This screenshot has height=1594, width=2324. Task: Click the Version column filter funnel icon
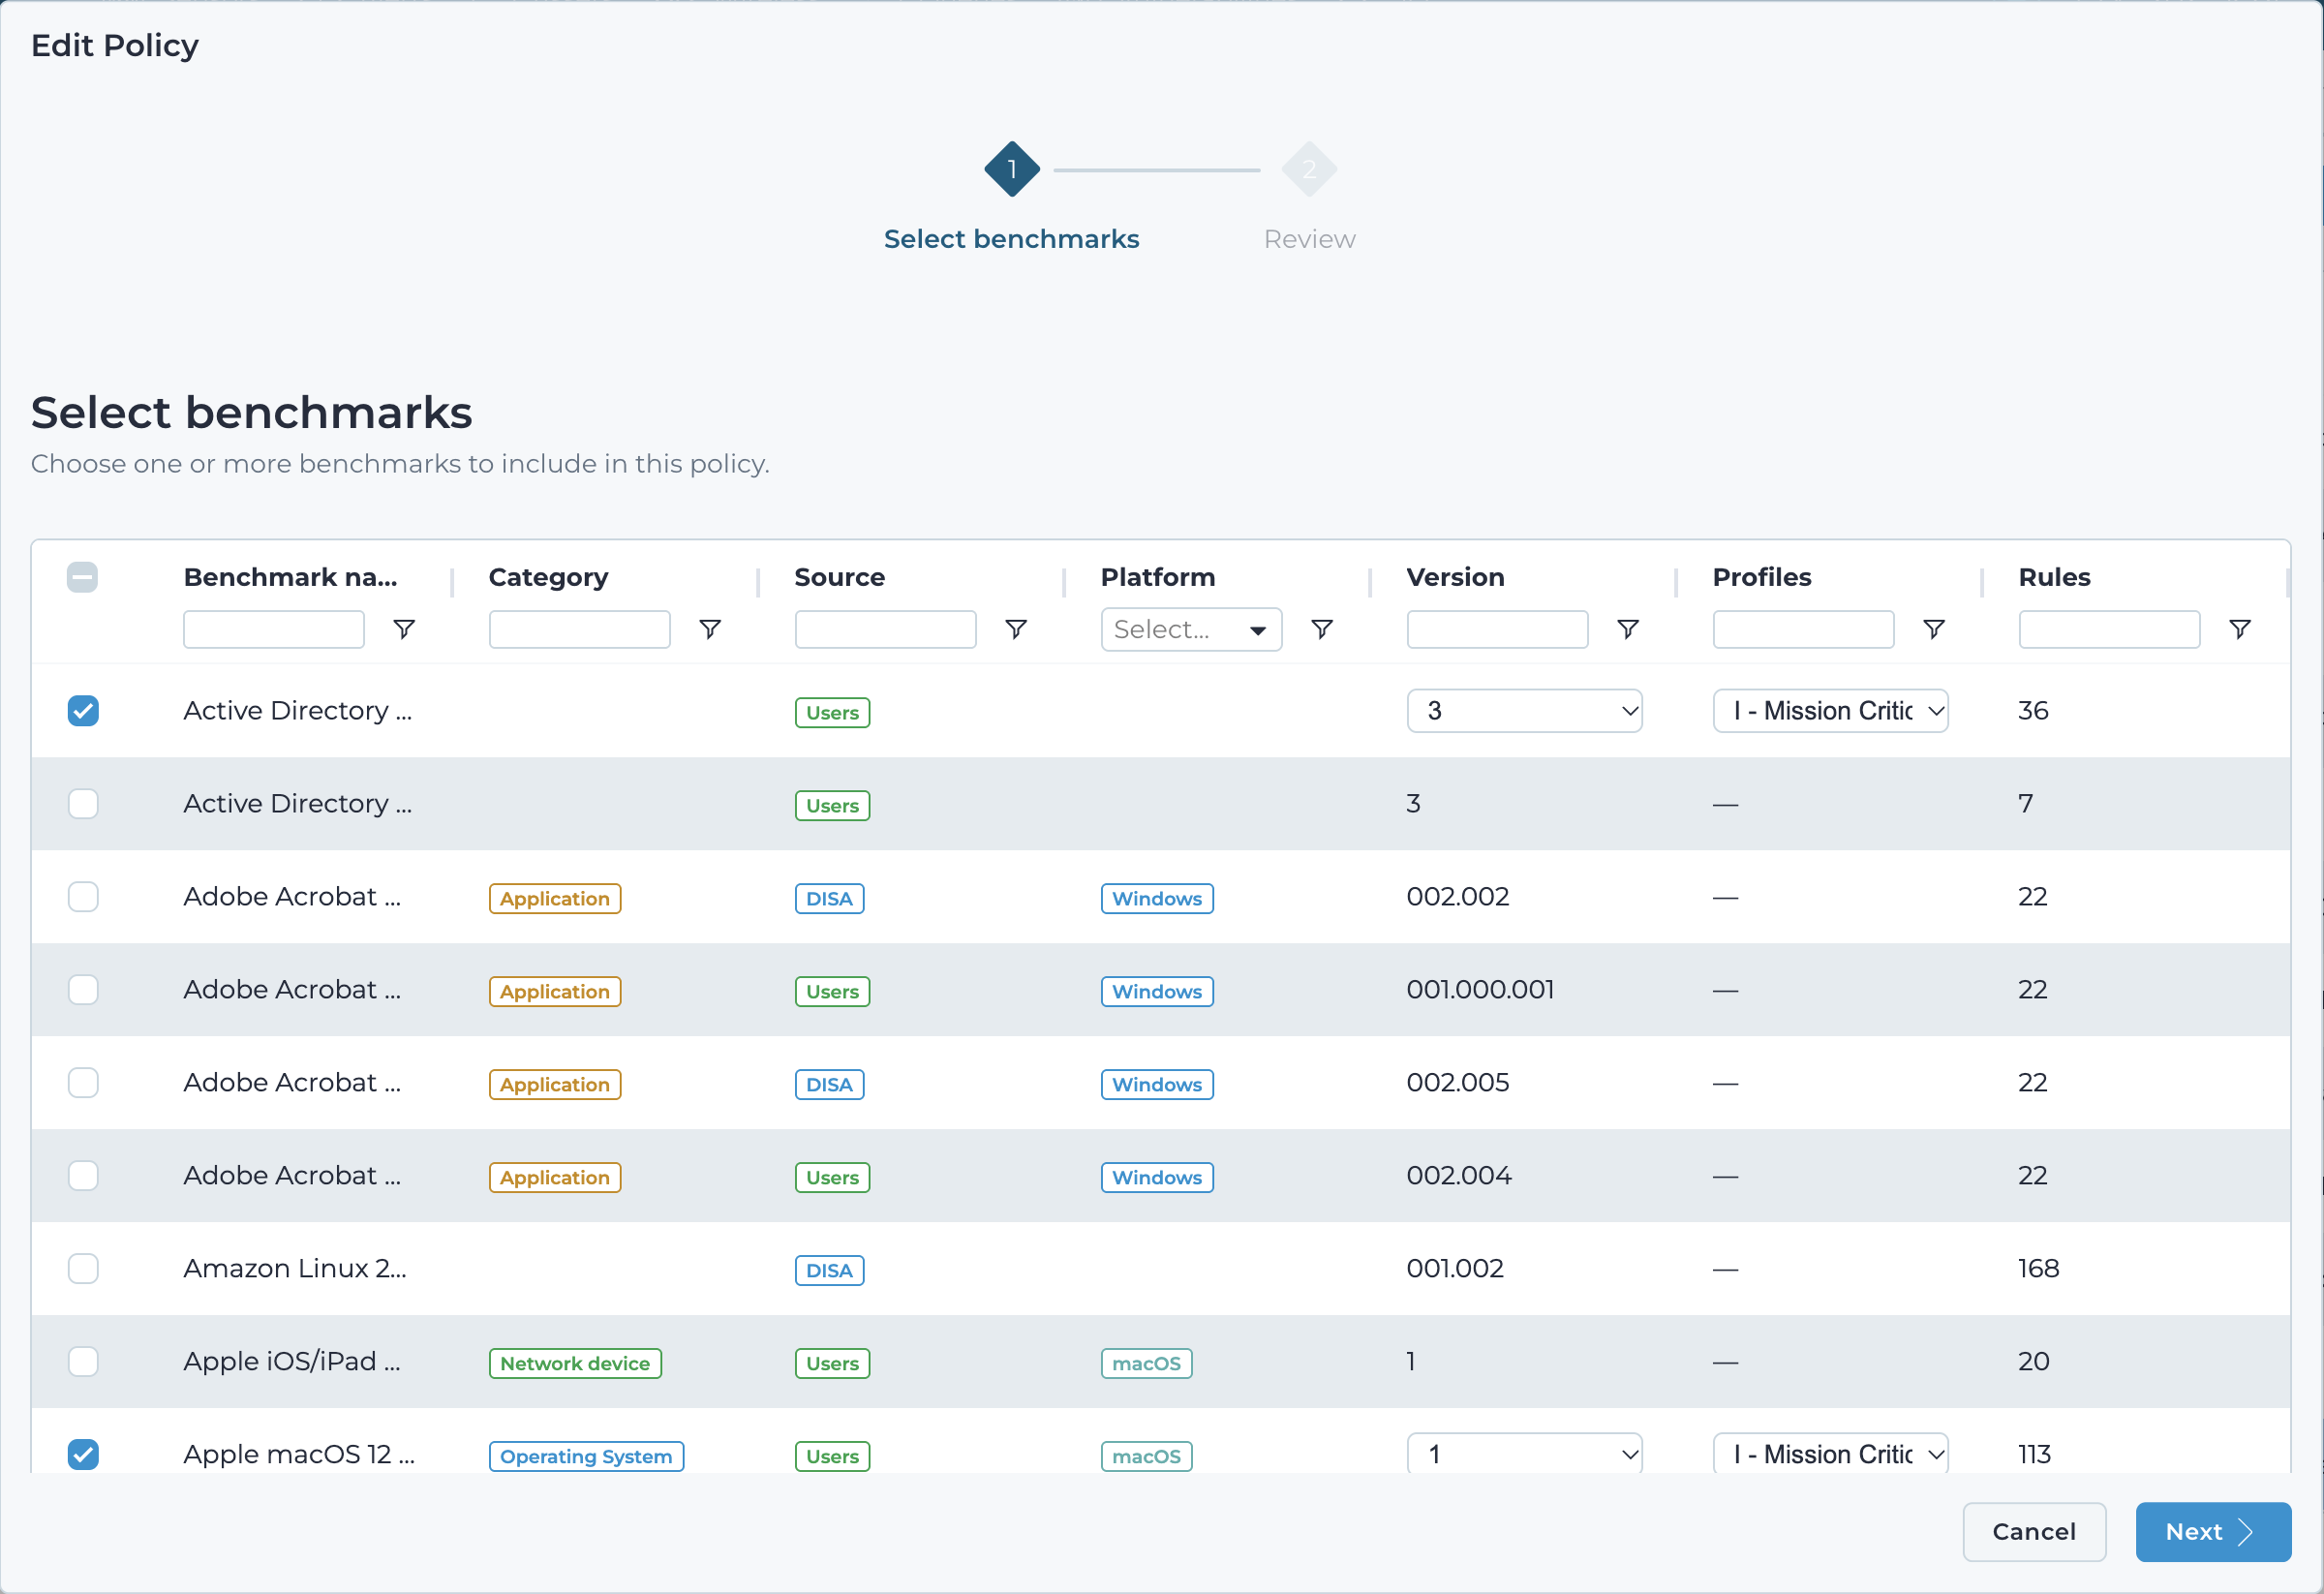1628,629
